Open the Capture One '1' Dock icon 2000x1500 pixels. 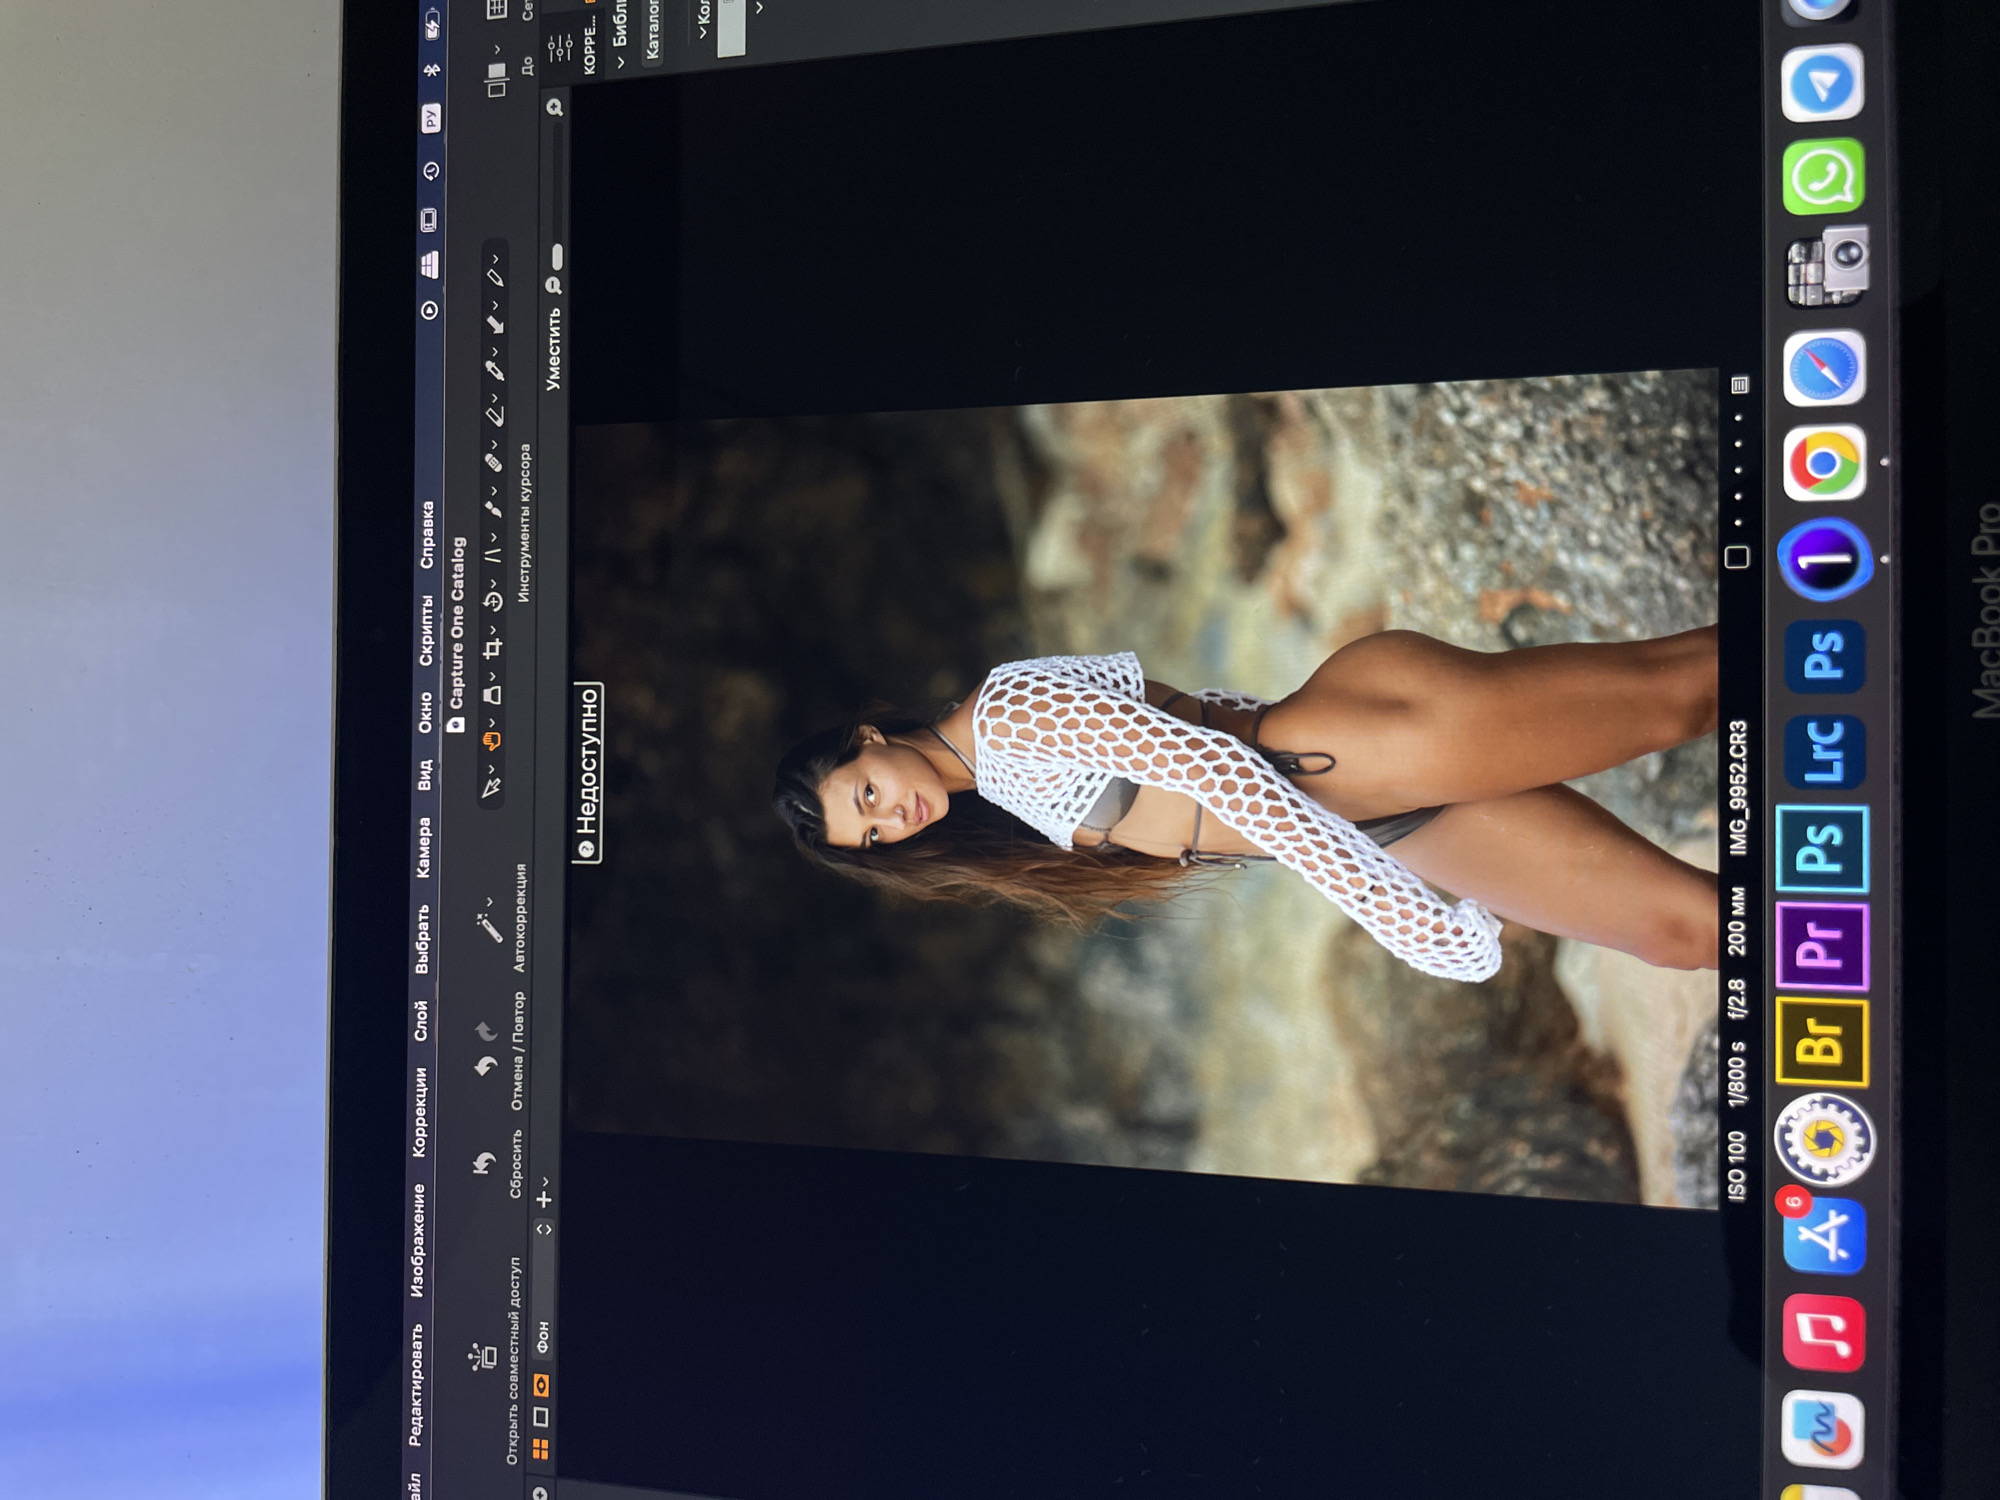coord(1824,559)
